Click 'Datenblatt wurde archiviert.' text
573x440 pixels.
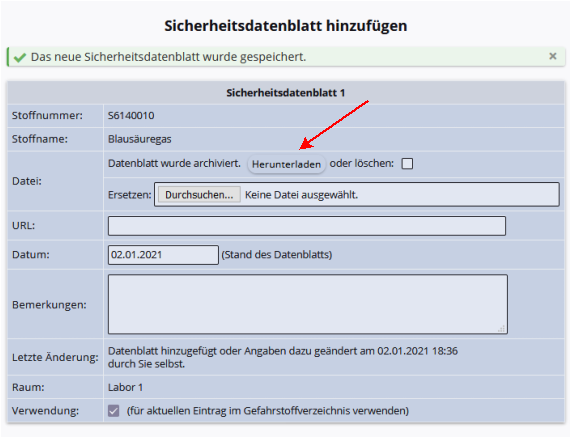[174, 163]
